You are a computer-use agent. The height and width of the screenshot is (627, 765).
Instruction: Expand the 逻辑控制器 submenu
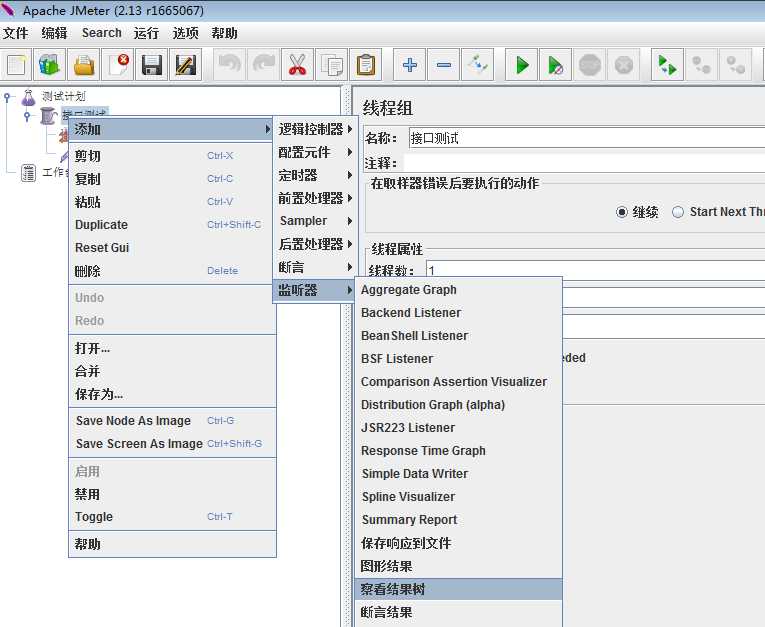click(x=316, y=129)
